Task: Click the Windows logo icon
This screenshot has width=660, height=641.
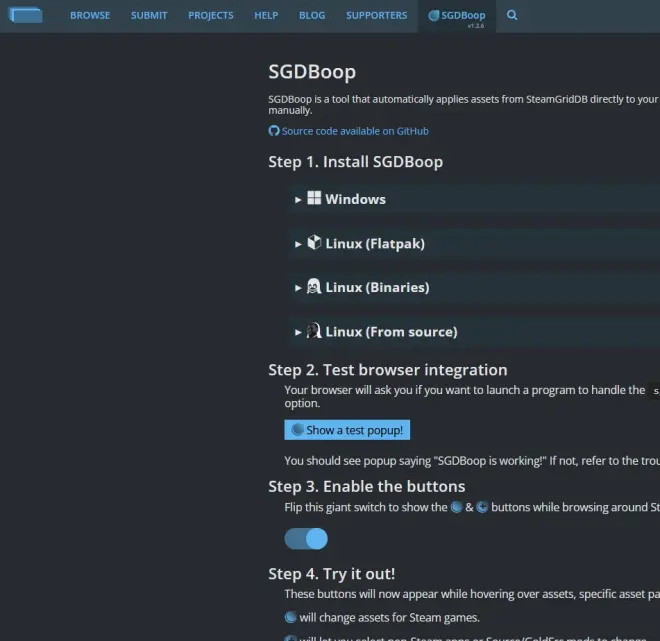Action: 314,198
